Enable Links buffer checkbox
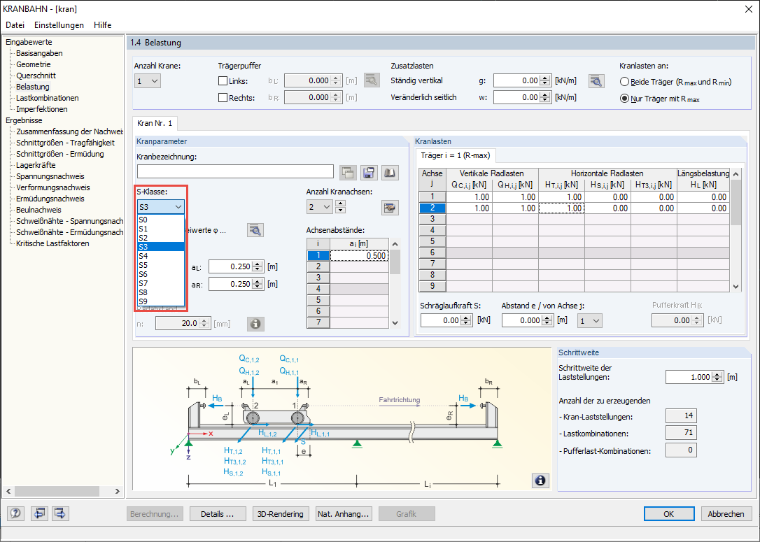This screenshot has width=760, height=542. click(223, 81)
